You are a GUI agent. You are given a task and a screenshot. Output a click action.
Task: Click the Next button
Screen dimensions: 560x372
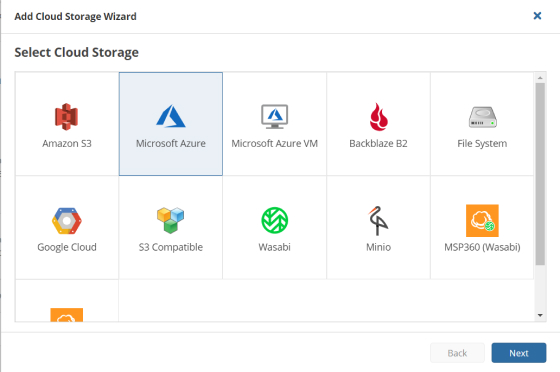(519, 353)
